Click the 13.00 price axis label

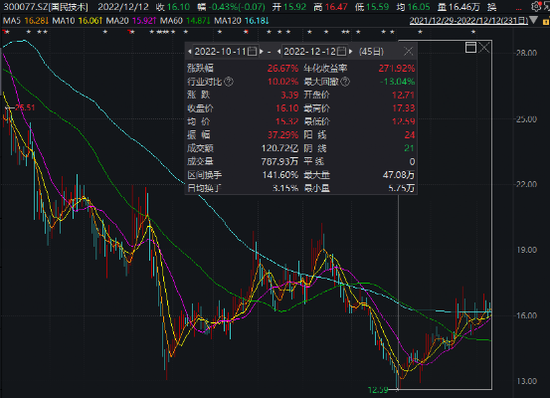[x=526, y=381]
